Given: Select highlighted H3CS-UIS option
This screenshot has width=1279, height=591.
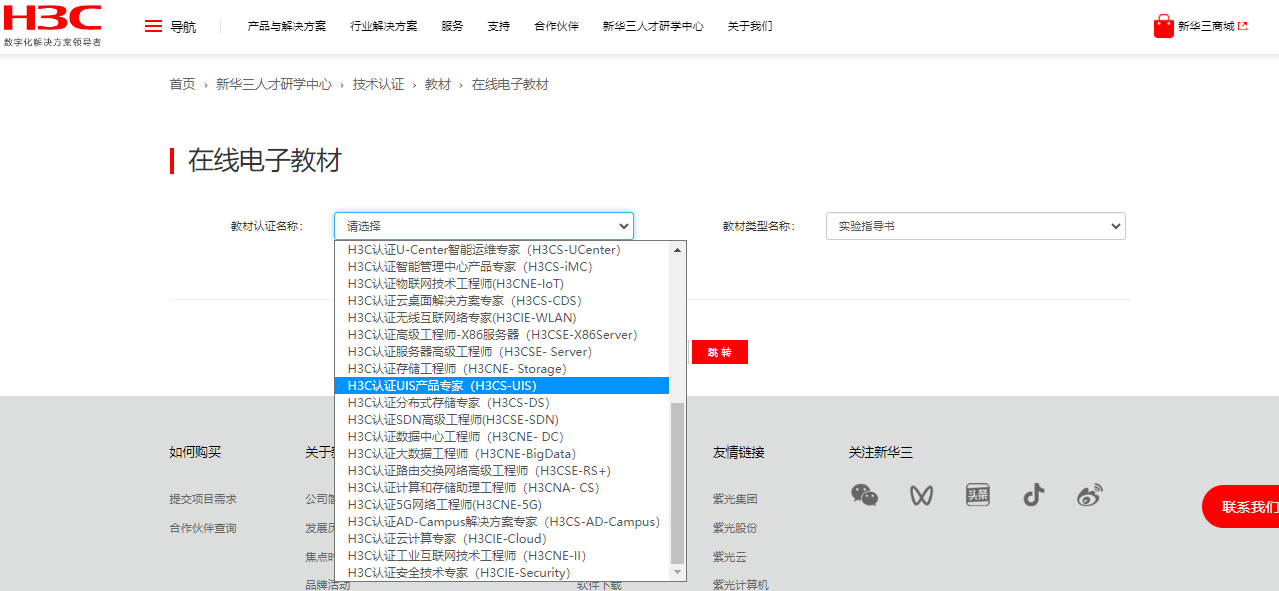Looking at the screenshot, I should [502, 386].
